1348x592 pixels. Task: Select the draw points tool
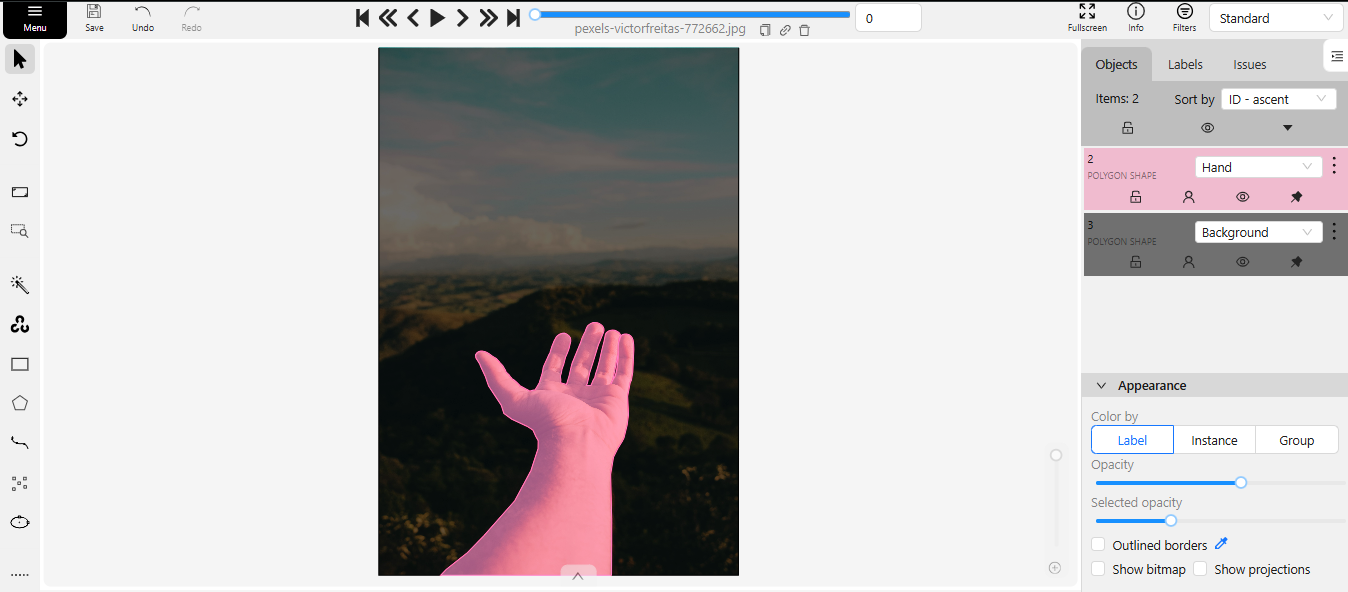19,483
